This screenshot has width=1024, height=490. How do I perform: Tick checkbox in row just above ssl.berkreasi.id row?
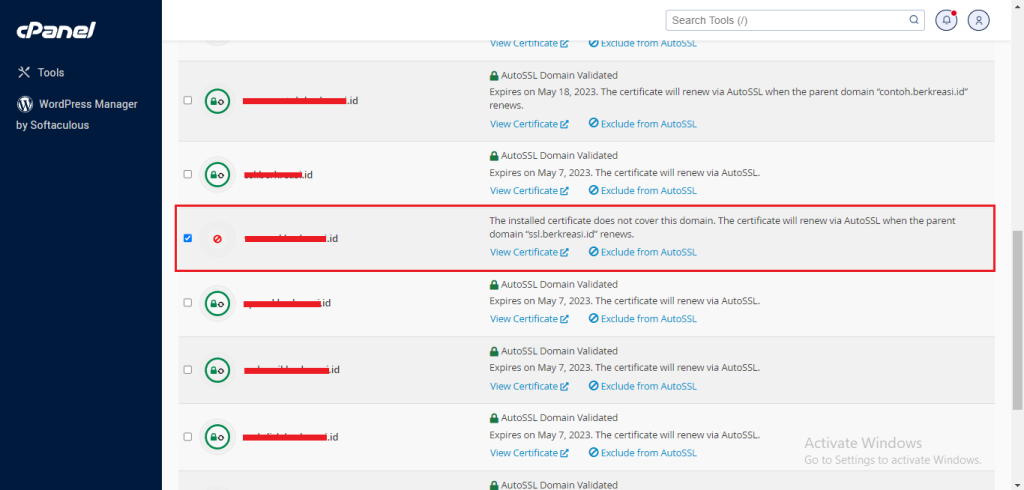(x=188, y=174)
